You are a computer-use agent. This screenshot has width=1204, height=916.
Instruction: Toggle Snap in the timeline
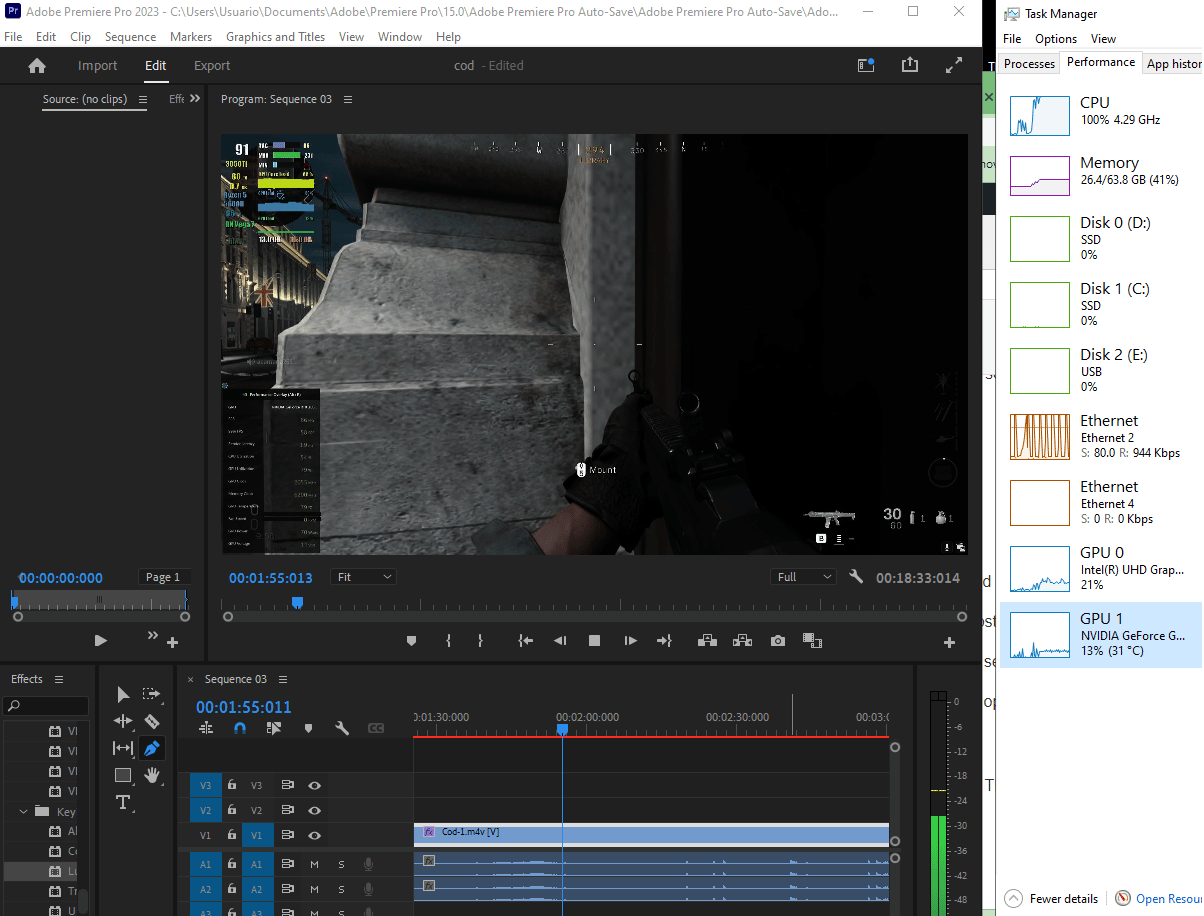[x=240, y=728]
